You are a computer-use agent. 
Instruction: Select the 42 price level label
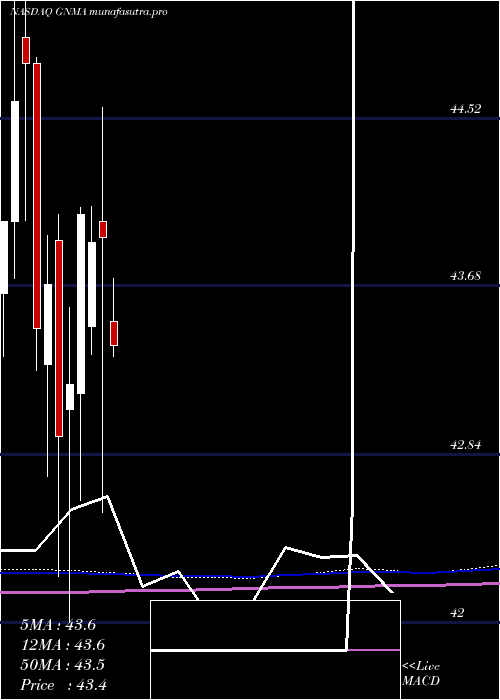click(457, 613)
